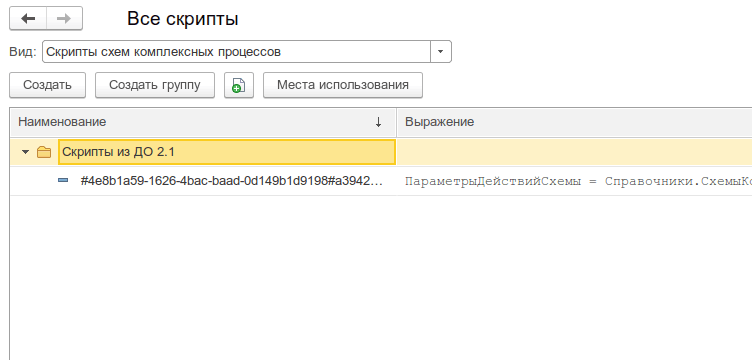This screenshot has height=360, width=752.
Task: Go back with the left arrow button
Action: 28,19
